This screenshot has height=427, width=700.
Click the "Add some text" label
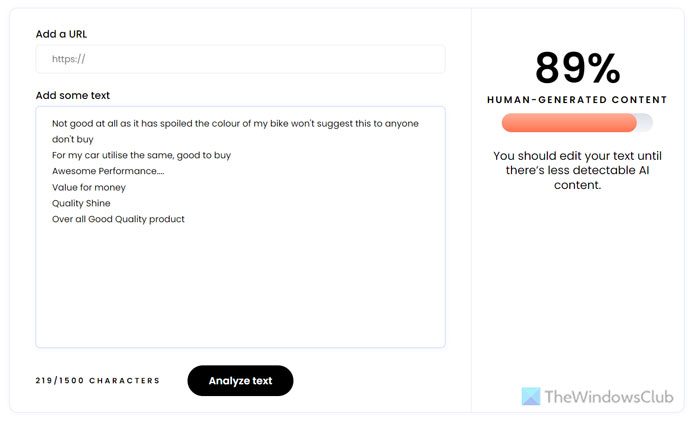tap(73, 96)
